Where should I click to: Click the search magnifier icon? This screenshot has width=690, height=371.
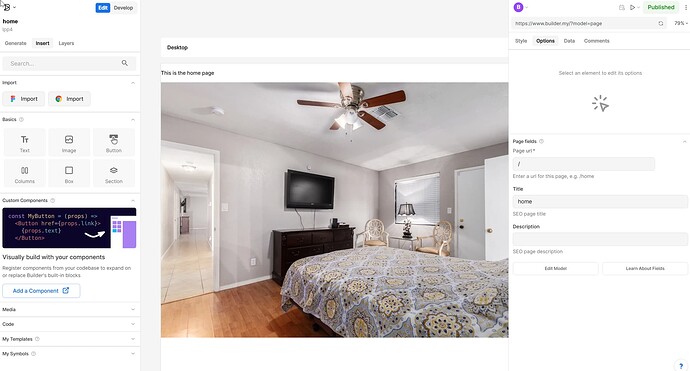[x=125, y=63]
